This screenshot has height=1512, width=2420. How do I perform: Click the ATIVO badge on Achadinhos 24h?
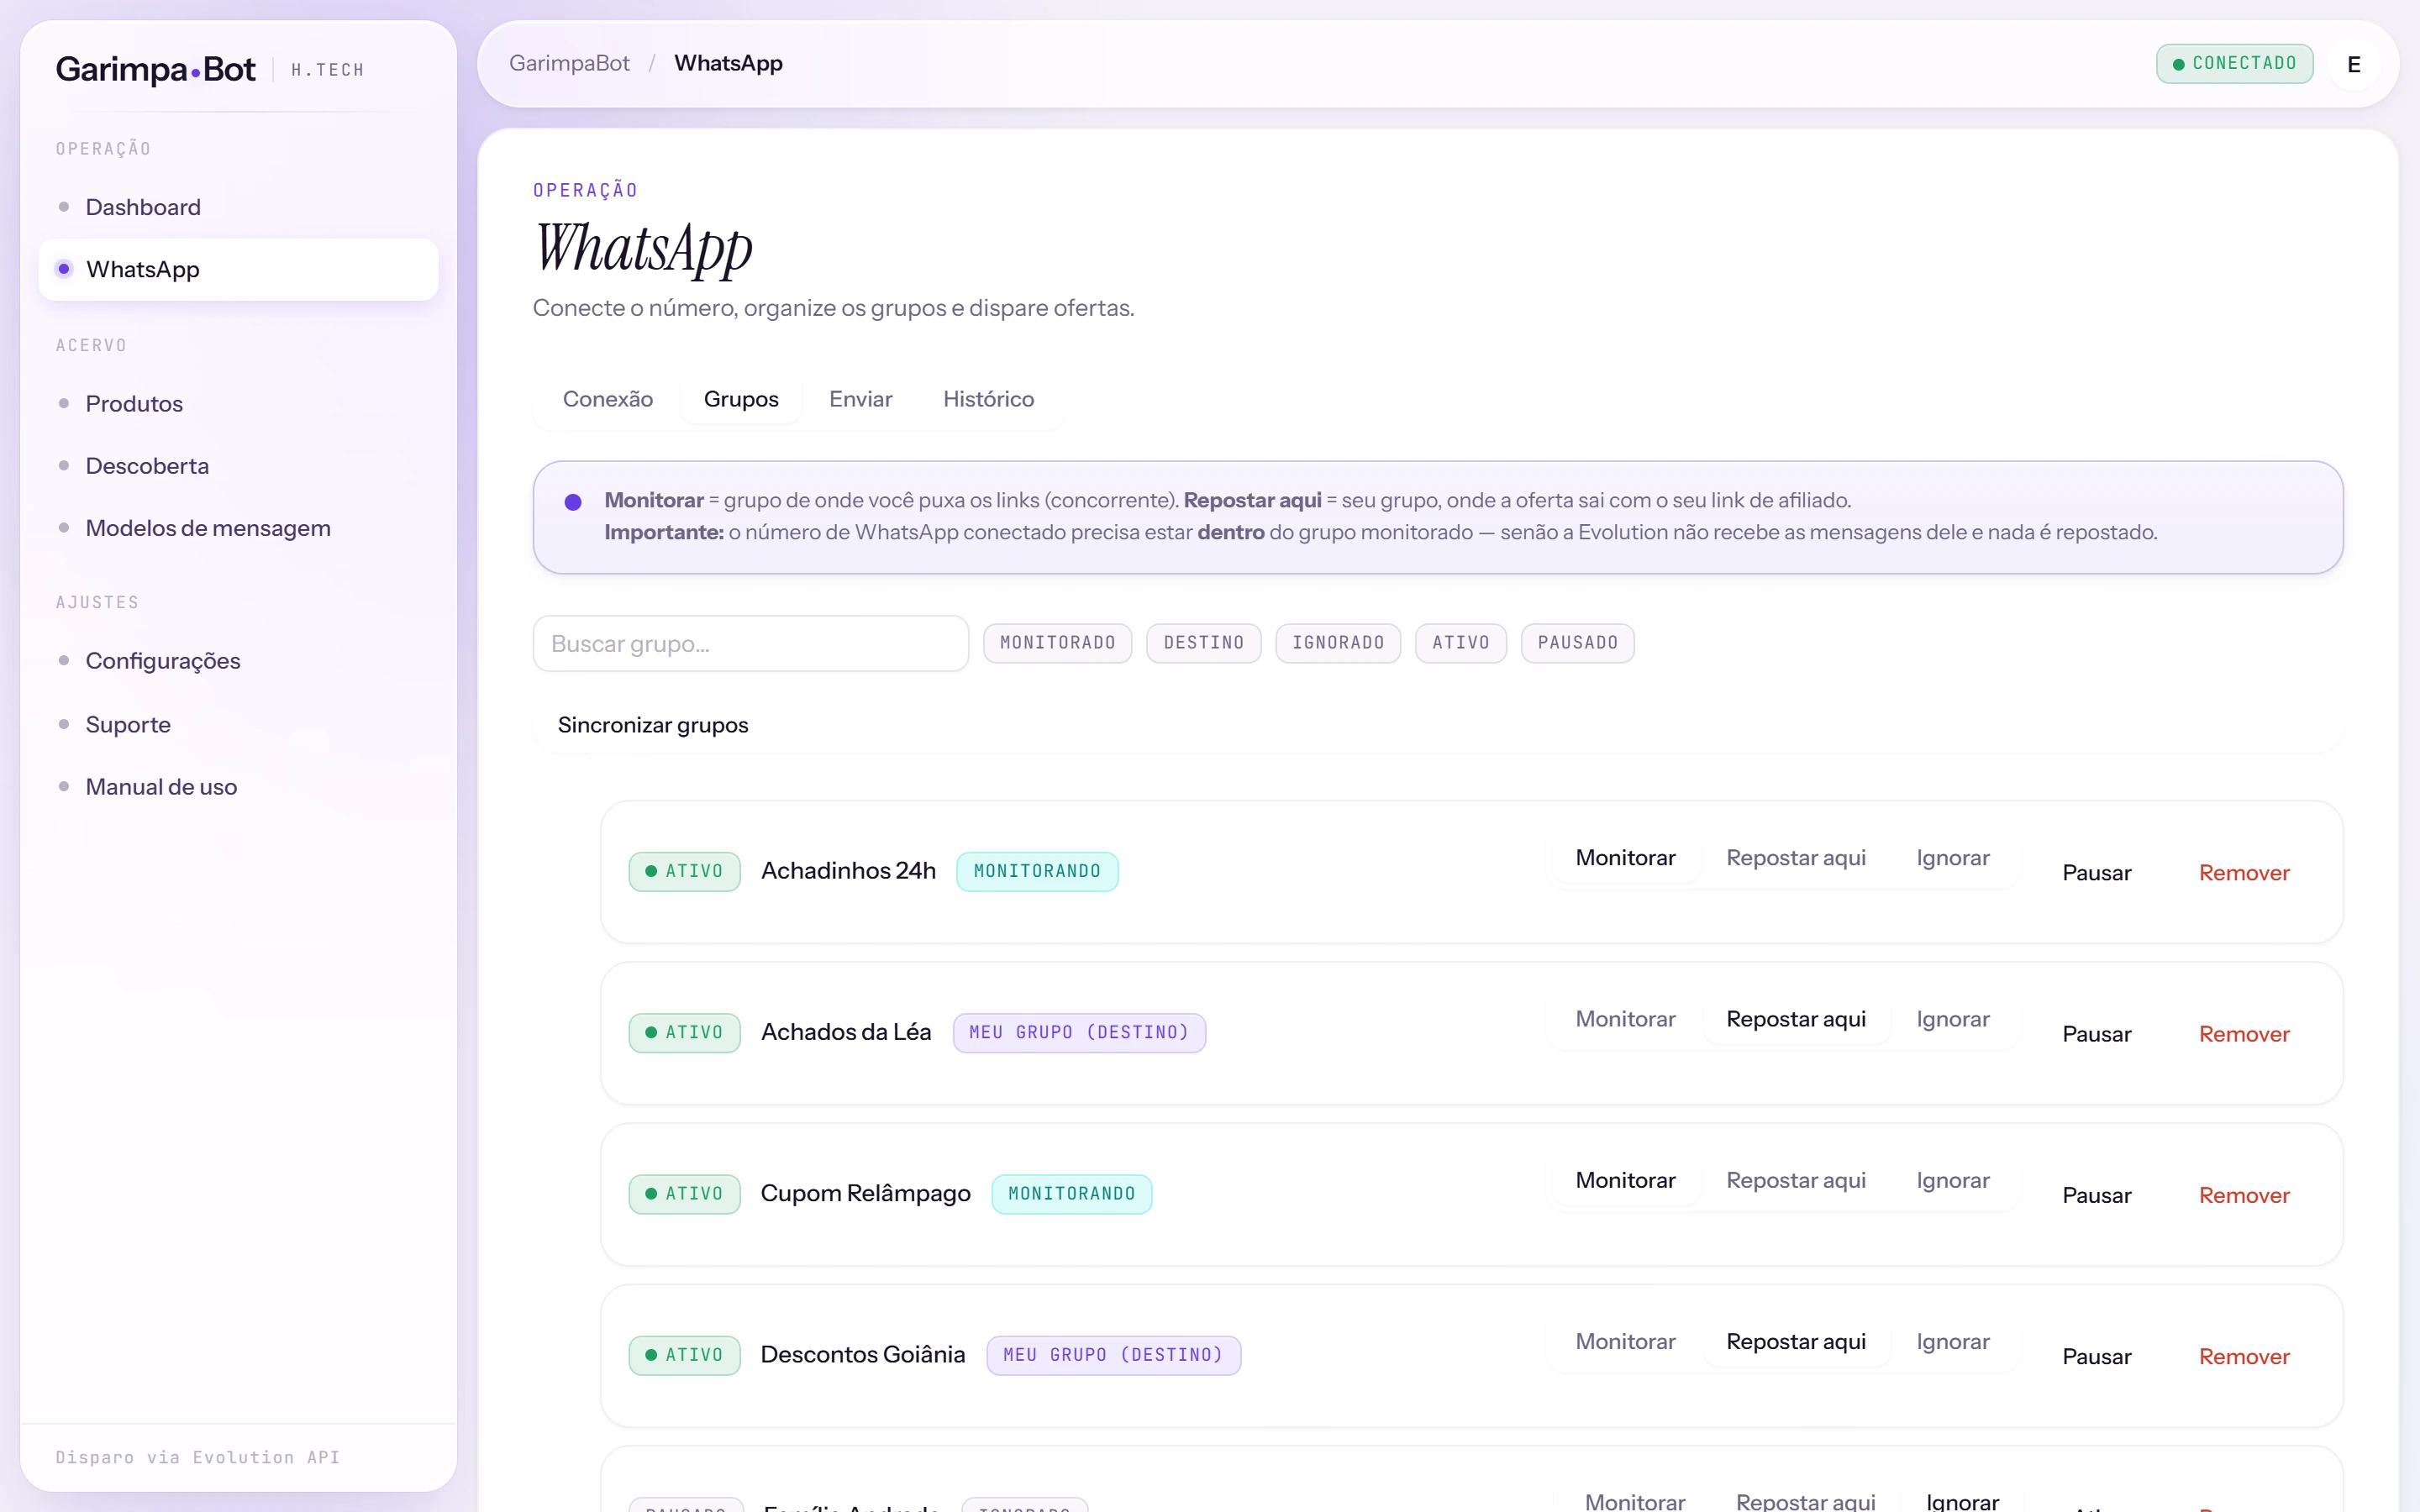point(684,871)
